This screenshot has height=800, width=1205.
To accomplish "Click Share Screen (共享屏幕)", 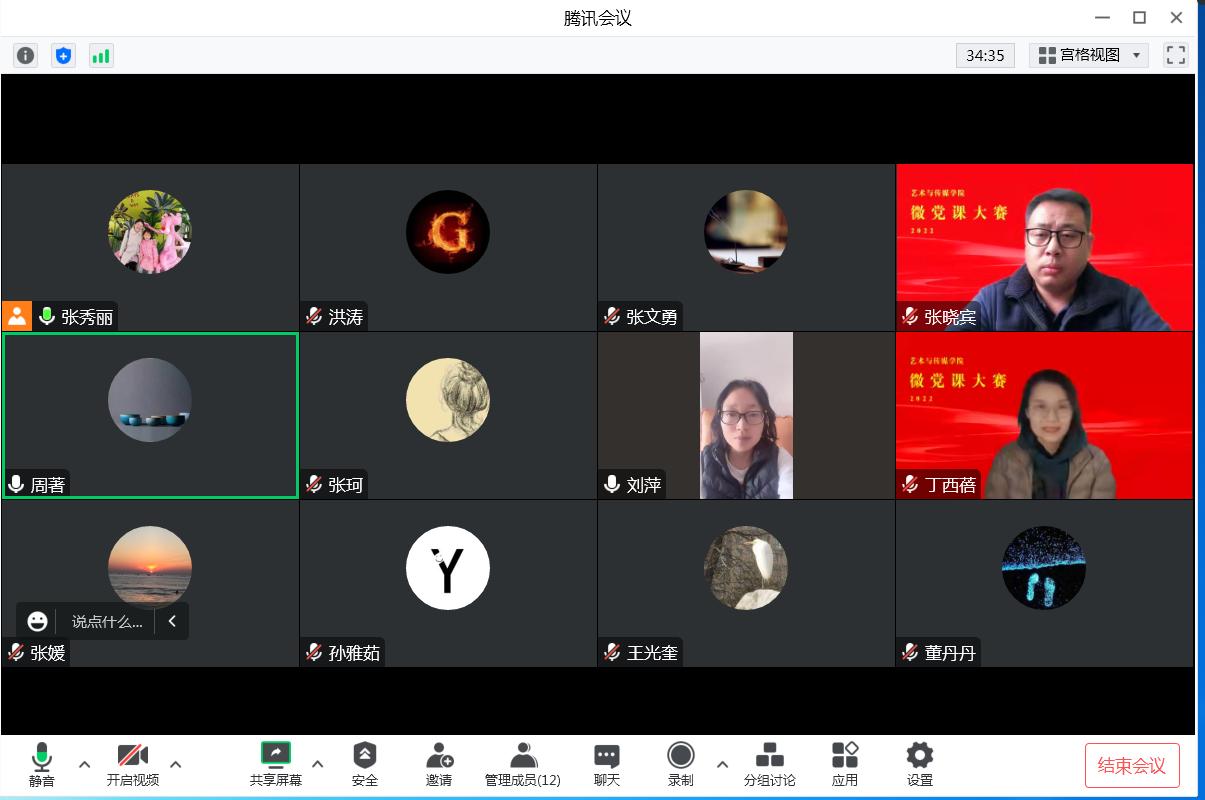I will tap(275, 765).
